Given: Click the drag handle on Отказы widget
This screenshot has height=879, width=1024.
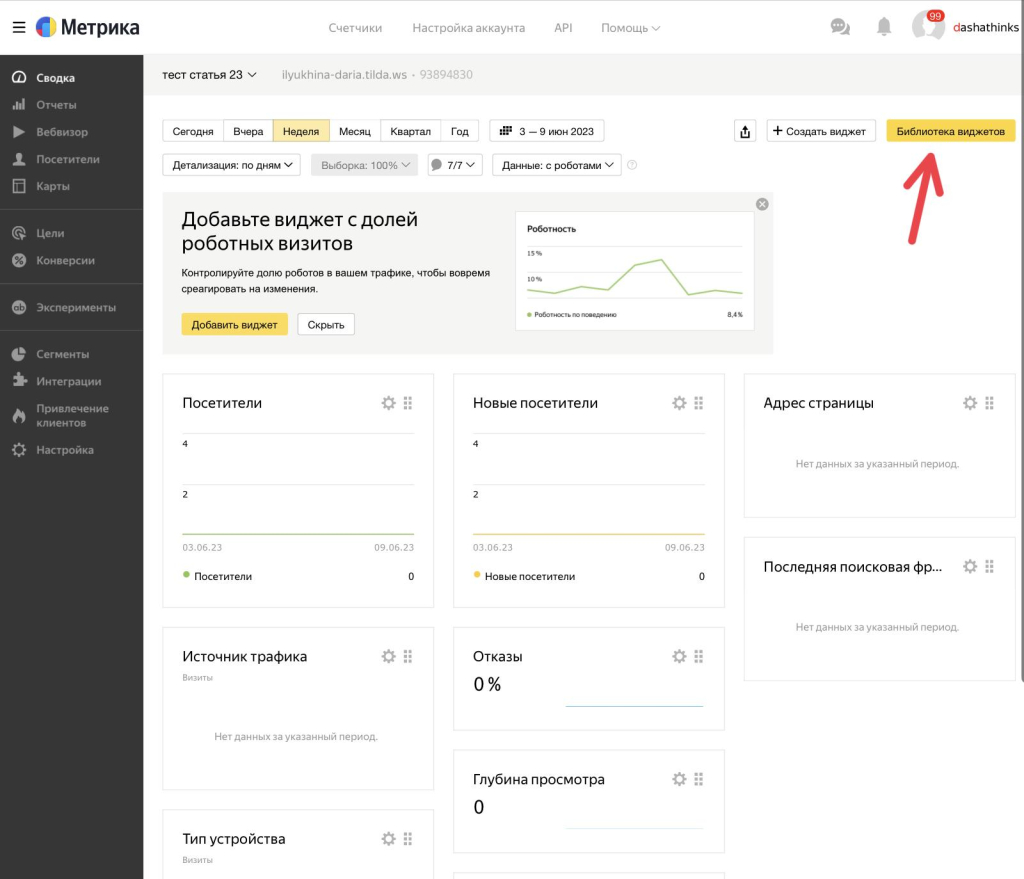Looking at the screenshot, I should pyautogui.click(x=698, y=657).
